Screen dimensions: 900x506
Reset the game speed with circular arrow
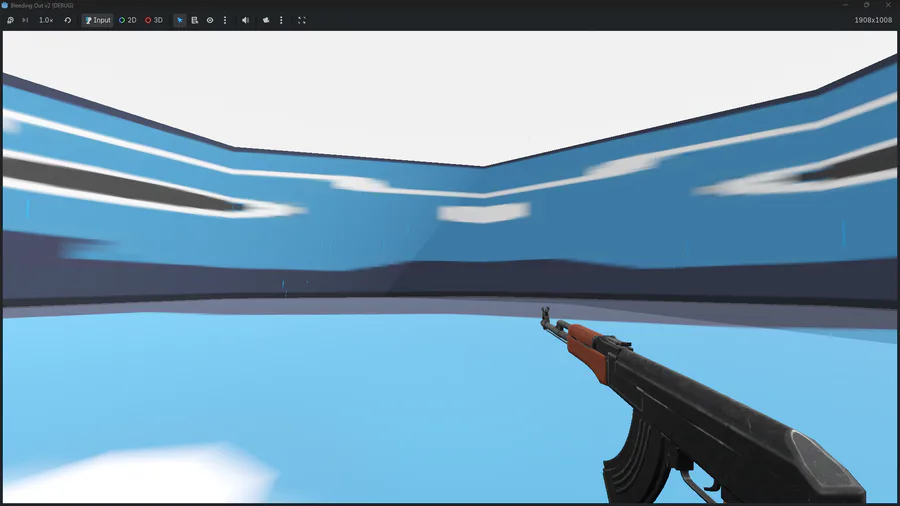68,20
